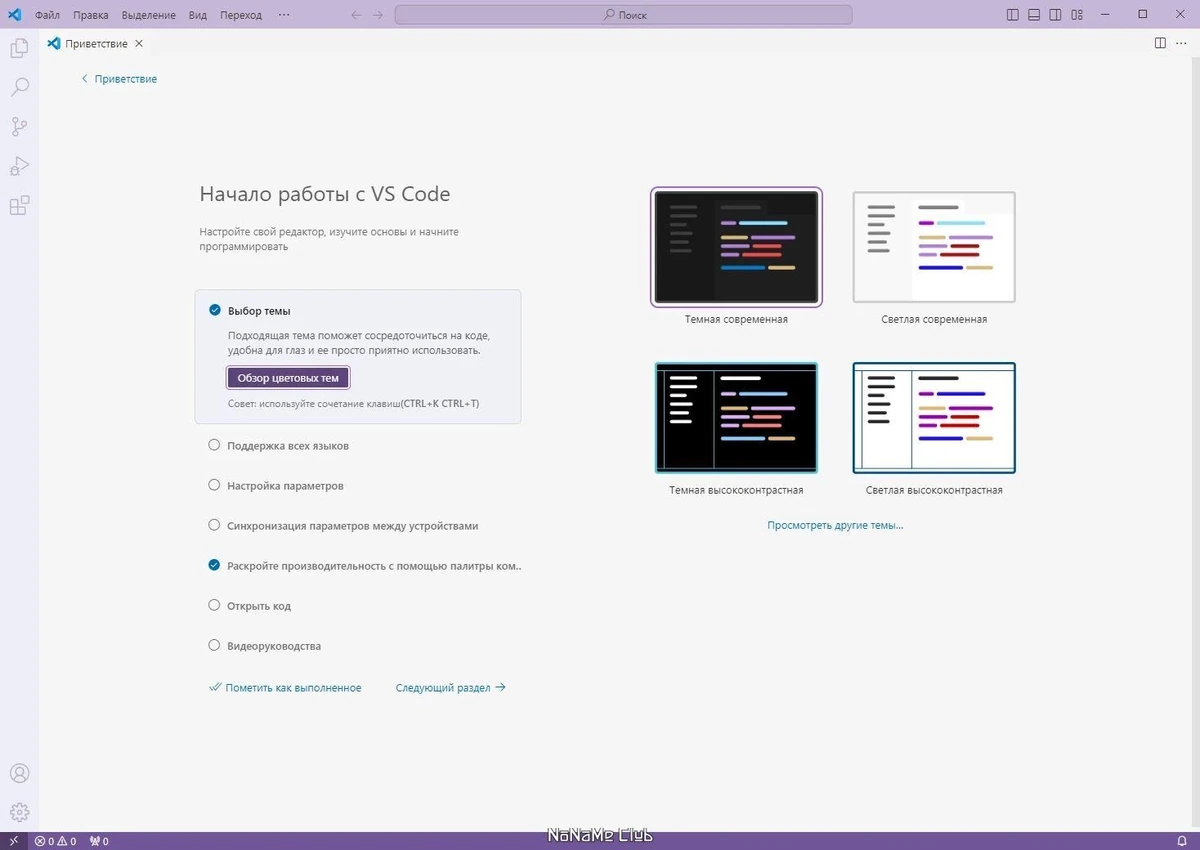The width and height of the screenshot is (1200, 850).
Task: Click Следующий раздел link
Action: click(451, 688)
